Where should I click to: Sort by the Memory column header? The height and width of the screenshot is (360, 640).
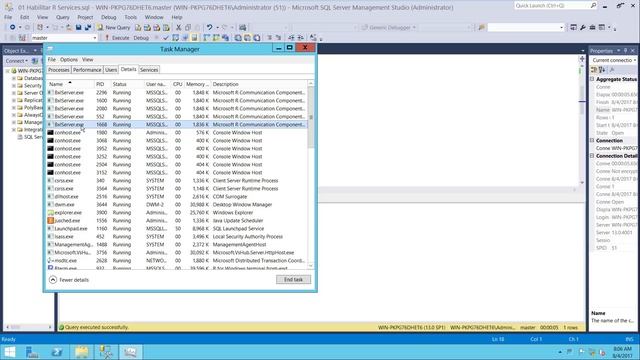197,84
